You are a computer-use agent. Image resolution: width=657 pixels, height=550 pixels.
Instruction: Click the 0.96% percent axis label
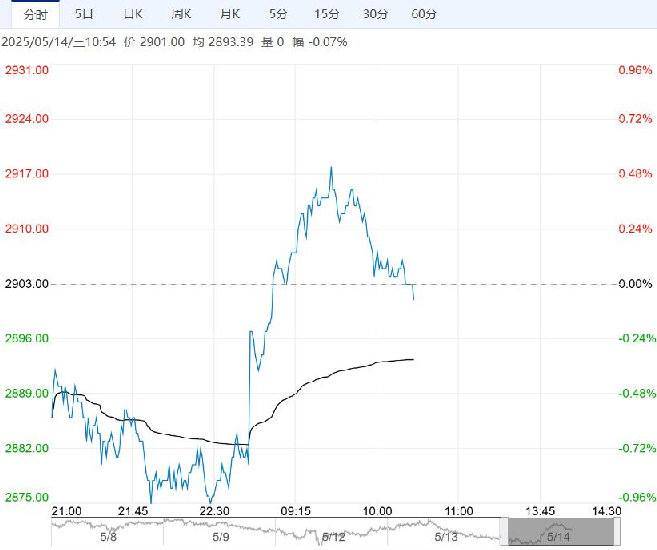tap(635, 70)
